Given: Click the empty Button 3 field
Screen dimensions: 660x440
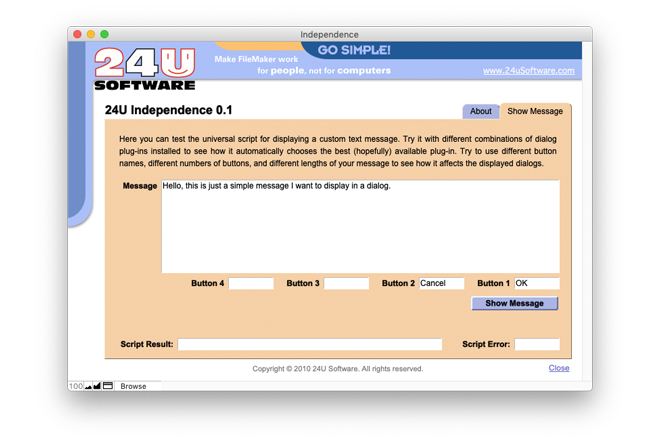Looking at the screenshot, I should pos(346,284).
